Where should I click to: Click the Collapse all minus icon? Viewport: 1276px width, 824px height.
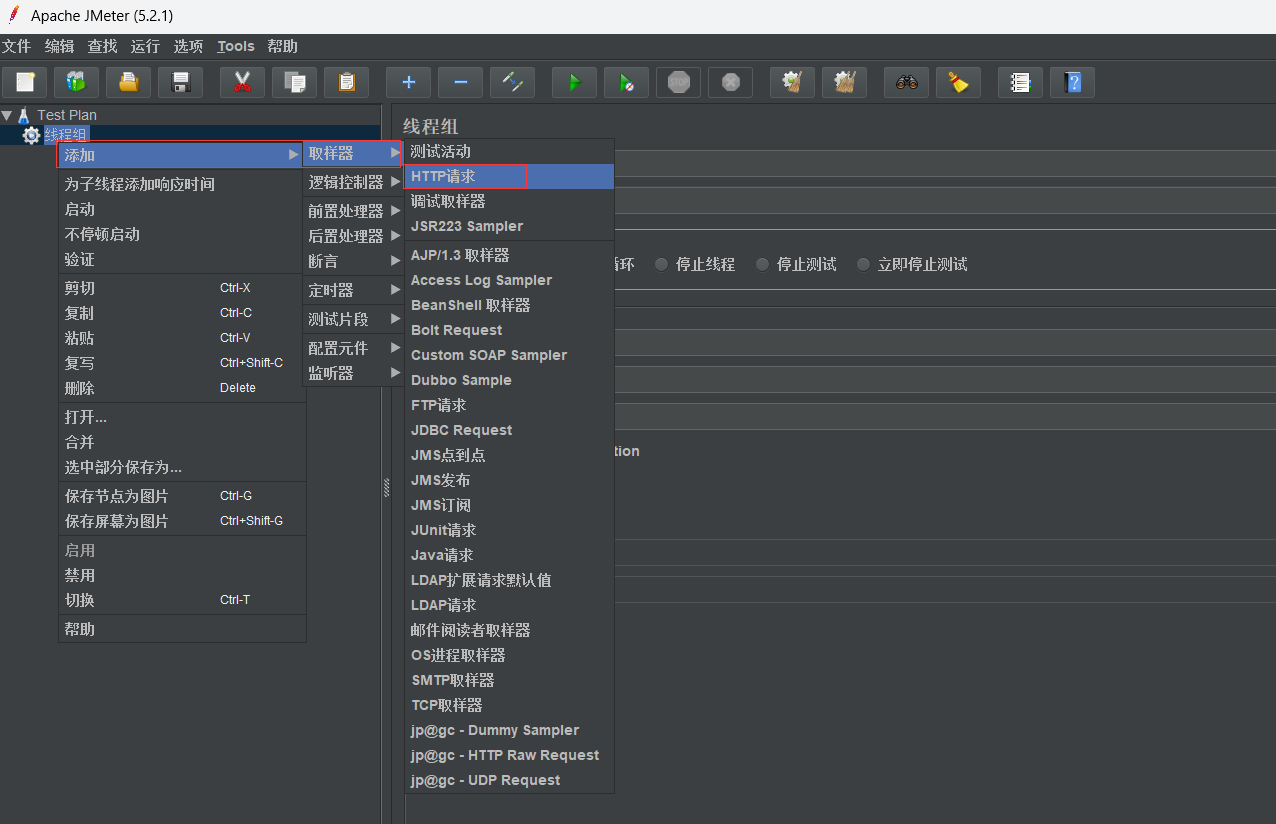[460, 82]
